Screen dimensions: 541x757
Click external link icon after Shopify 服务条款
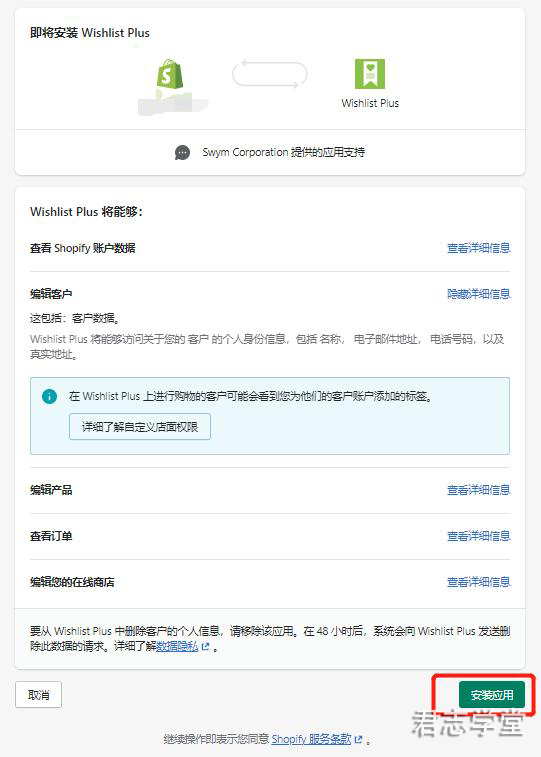[x=358, y=739]
